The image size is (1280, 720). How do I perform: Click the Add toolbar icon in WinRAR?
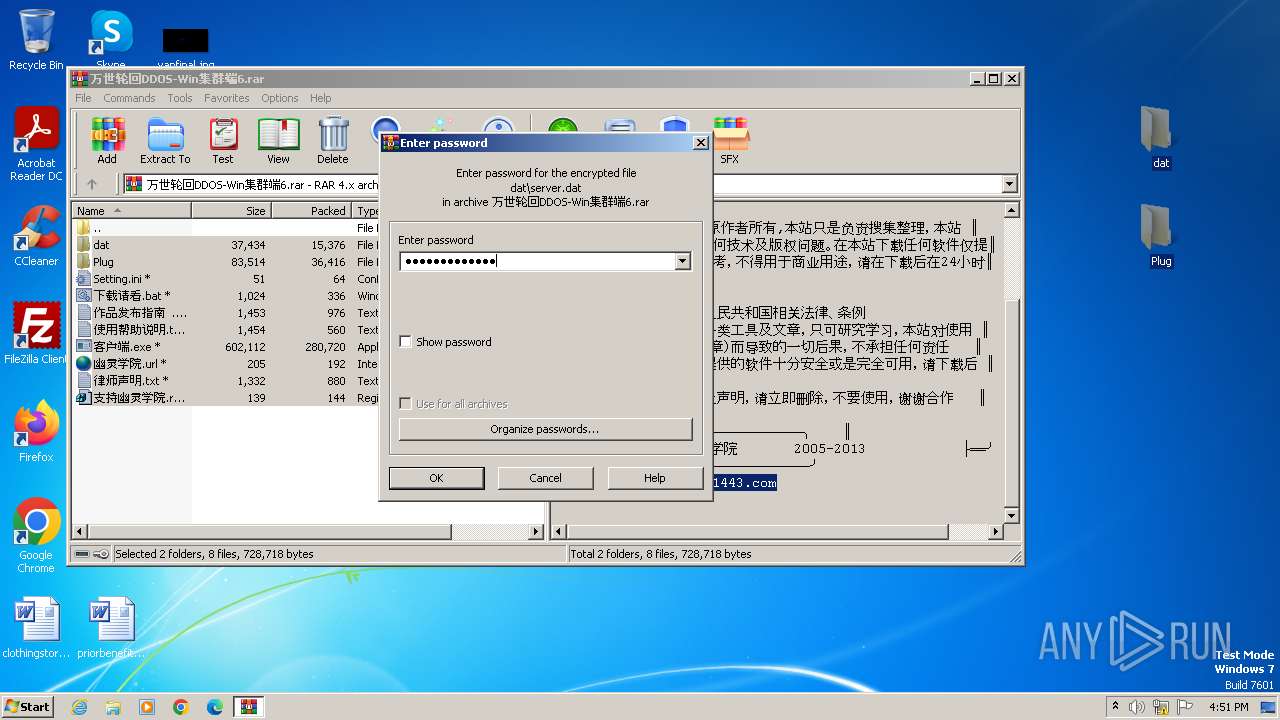(x=107, y=141)
